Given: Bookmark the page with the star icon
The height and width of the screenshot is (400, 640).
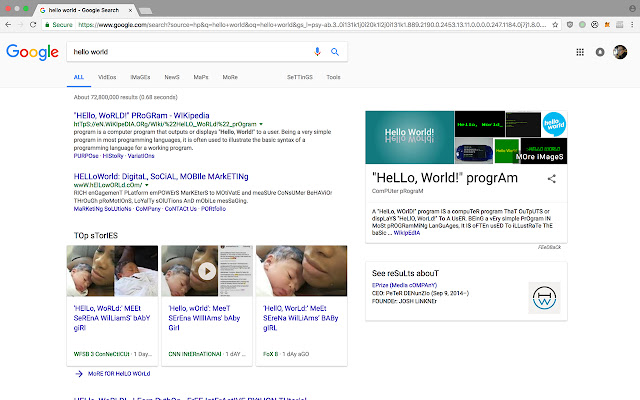Looking at the screenshot, I should (555, 25).
